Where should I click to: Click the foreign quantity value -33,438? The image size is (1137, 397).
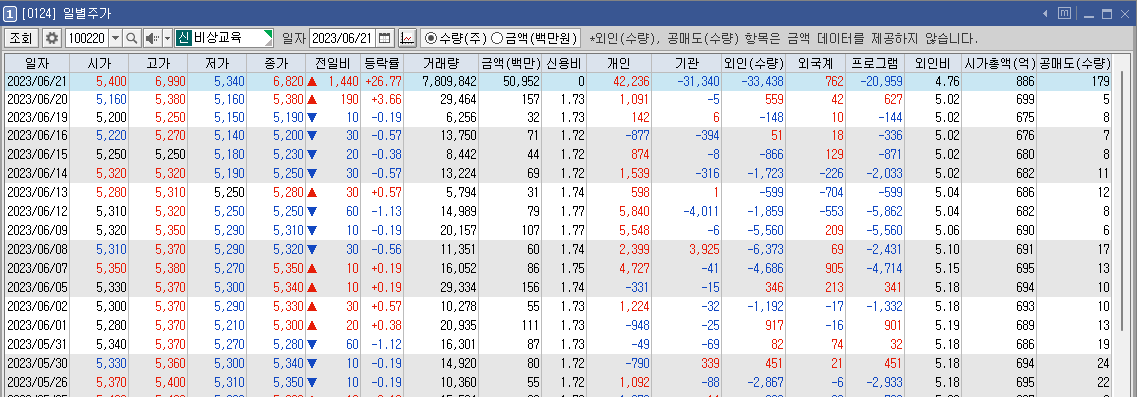coord(762,81)
